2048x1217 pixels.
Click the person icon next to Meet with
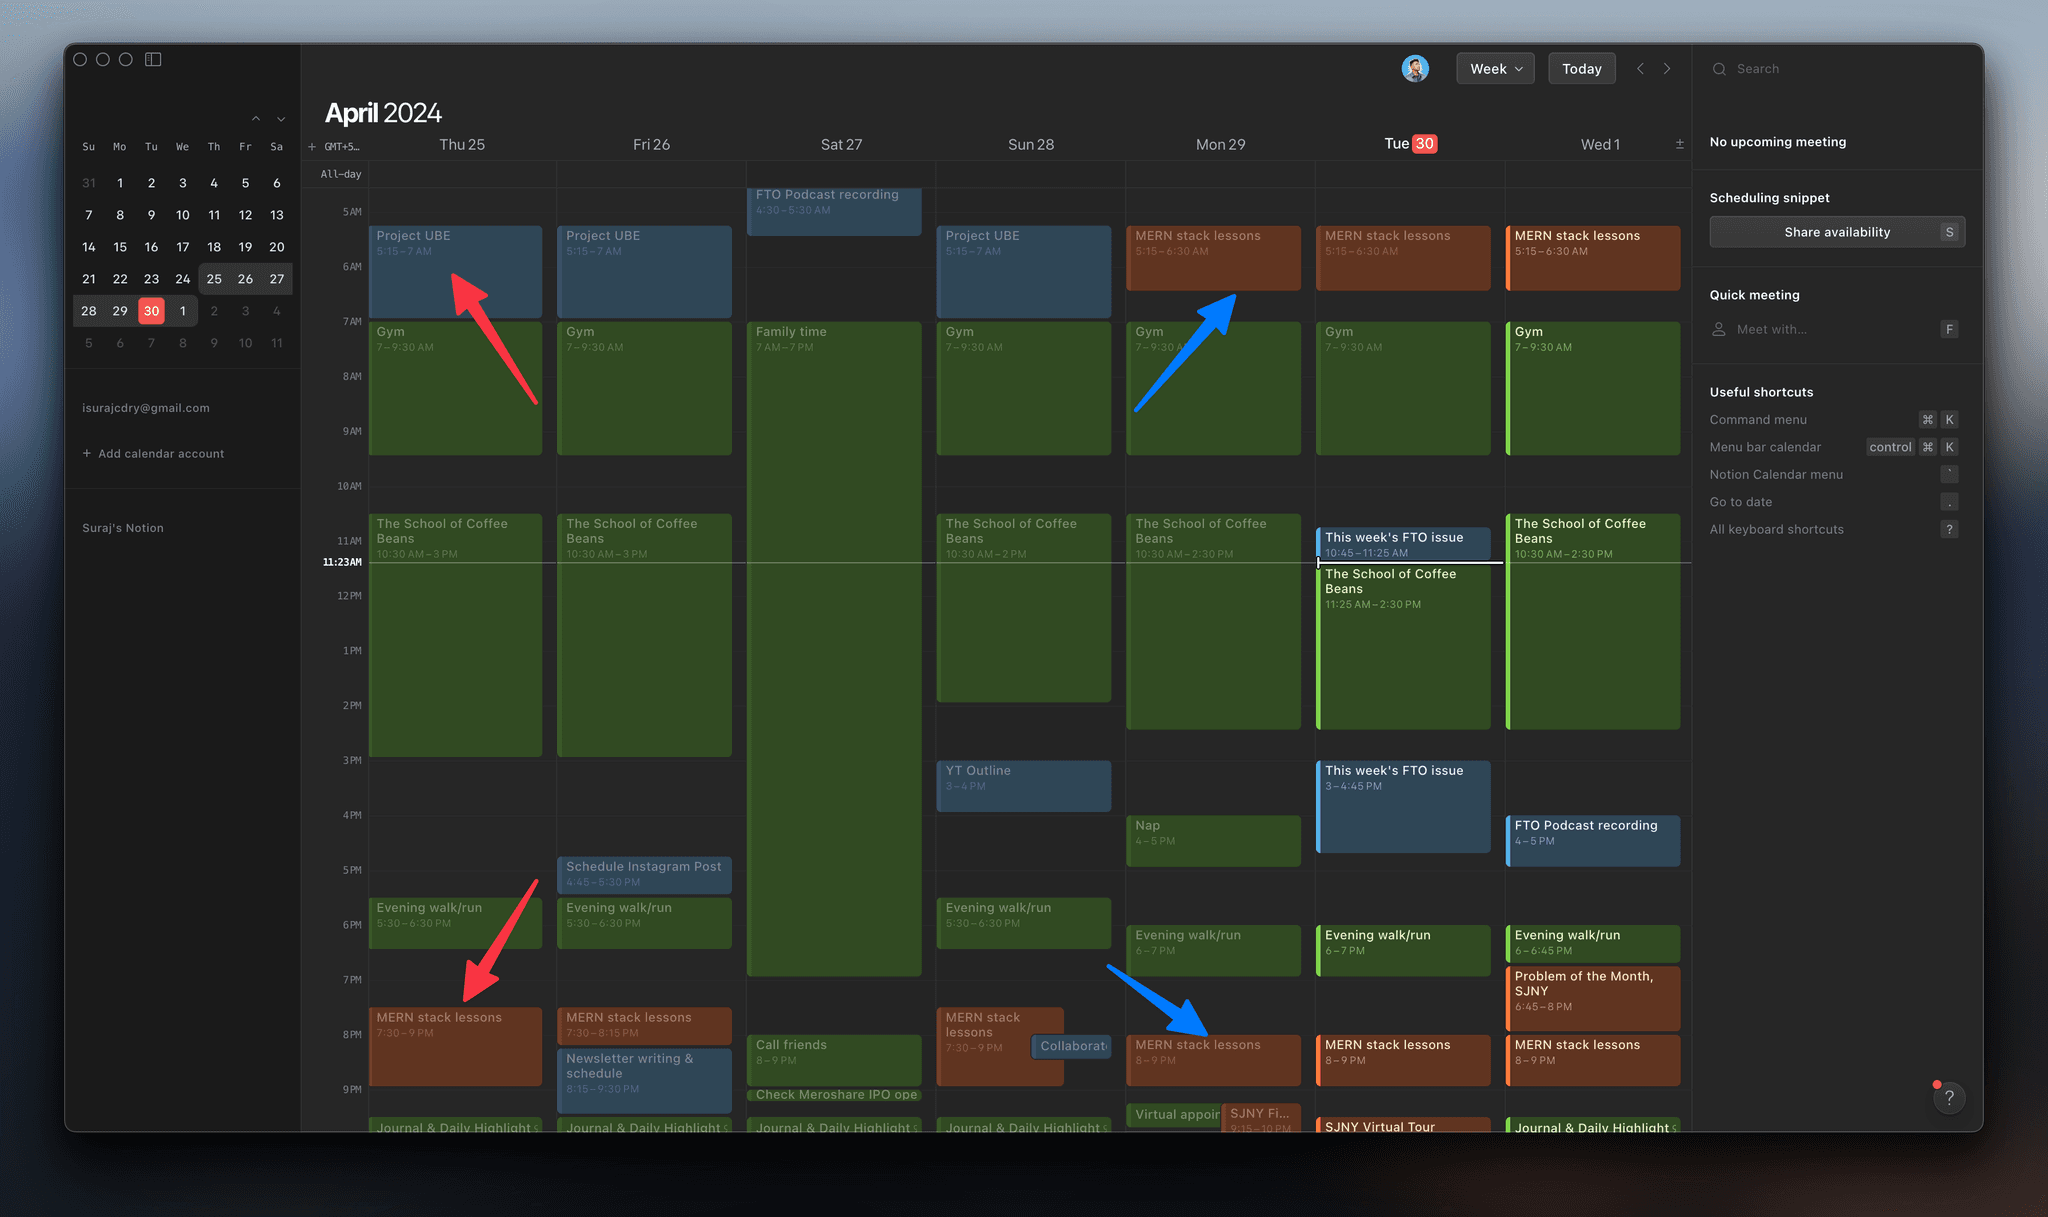(1719, 329)
